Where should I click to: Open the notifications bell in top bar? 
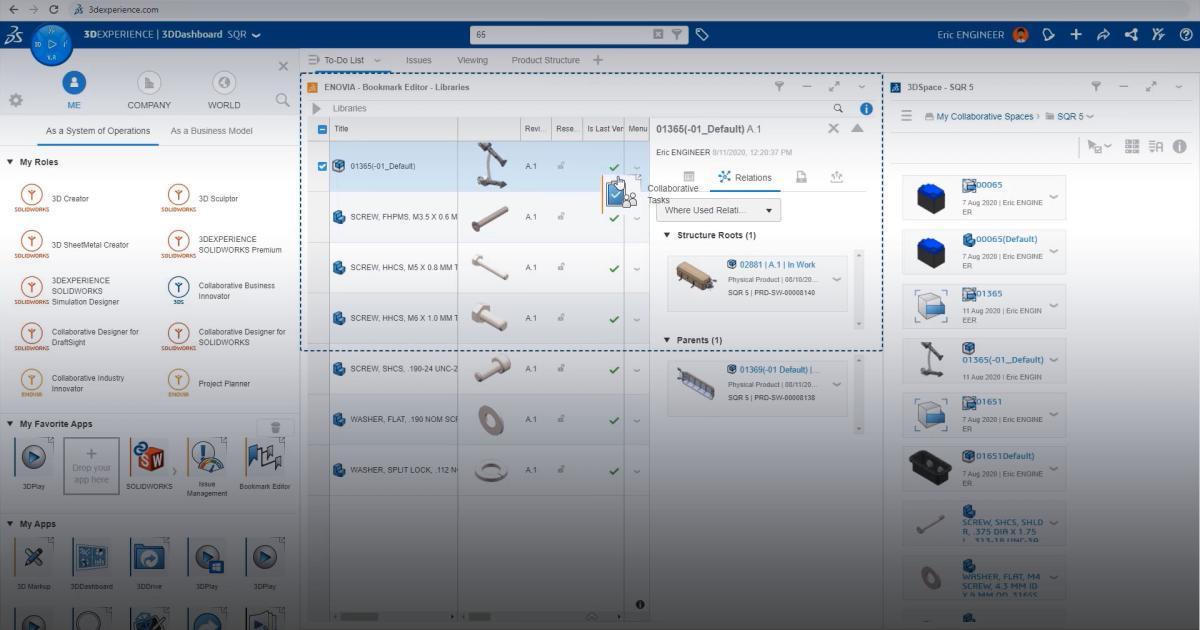[x=1048, y=34]
